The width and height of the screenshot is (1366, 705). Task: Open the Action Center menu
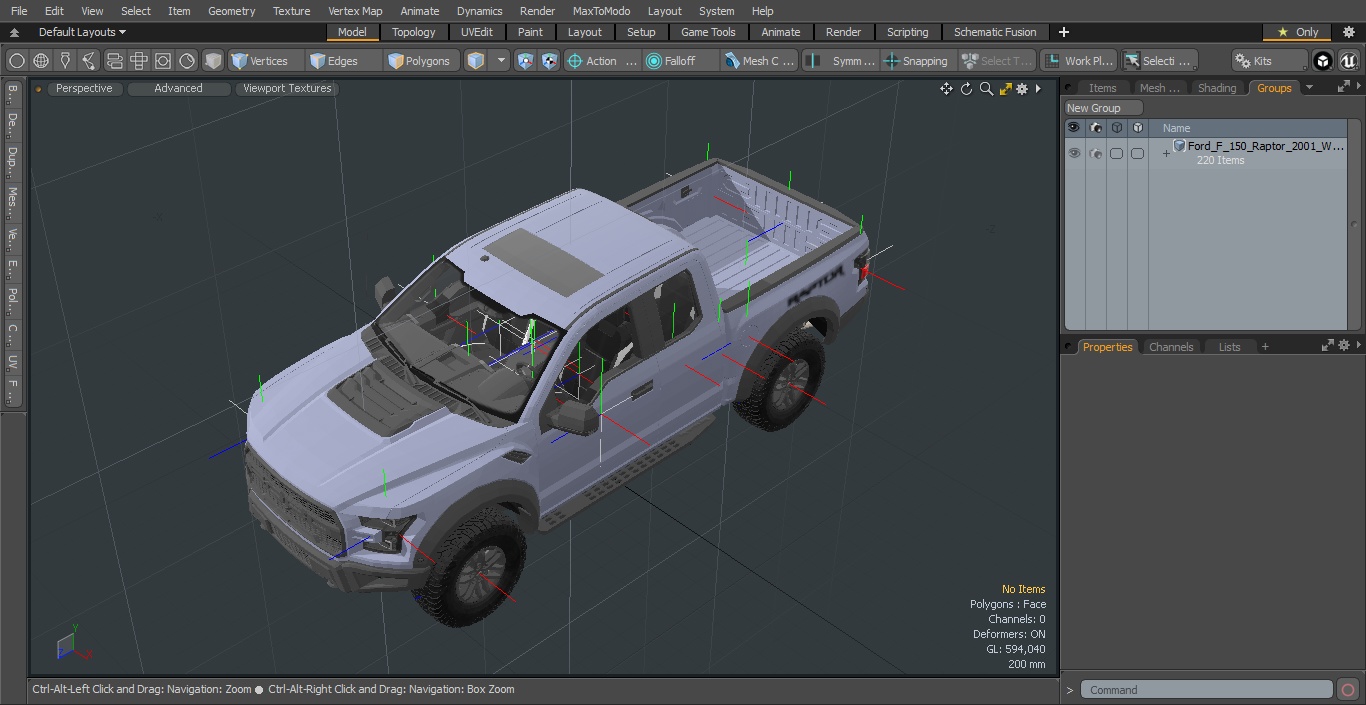coord(601,61)
